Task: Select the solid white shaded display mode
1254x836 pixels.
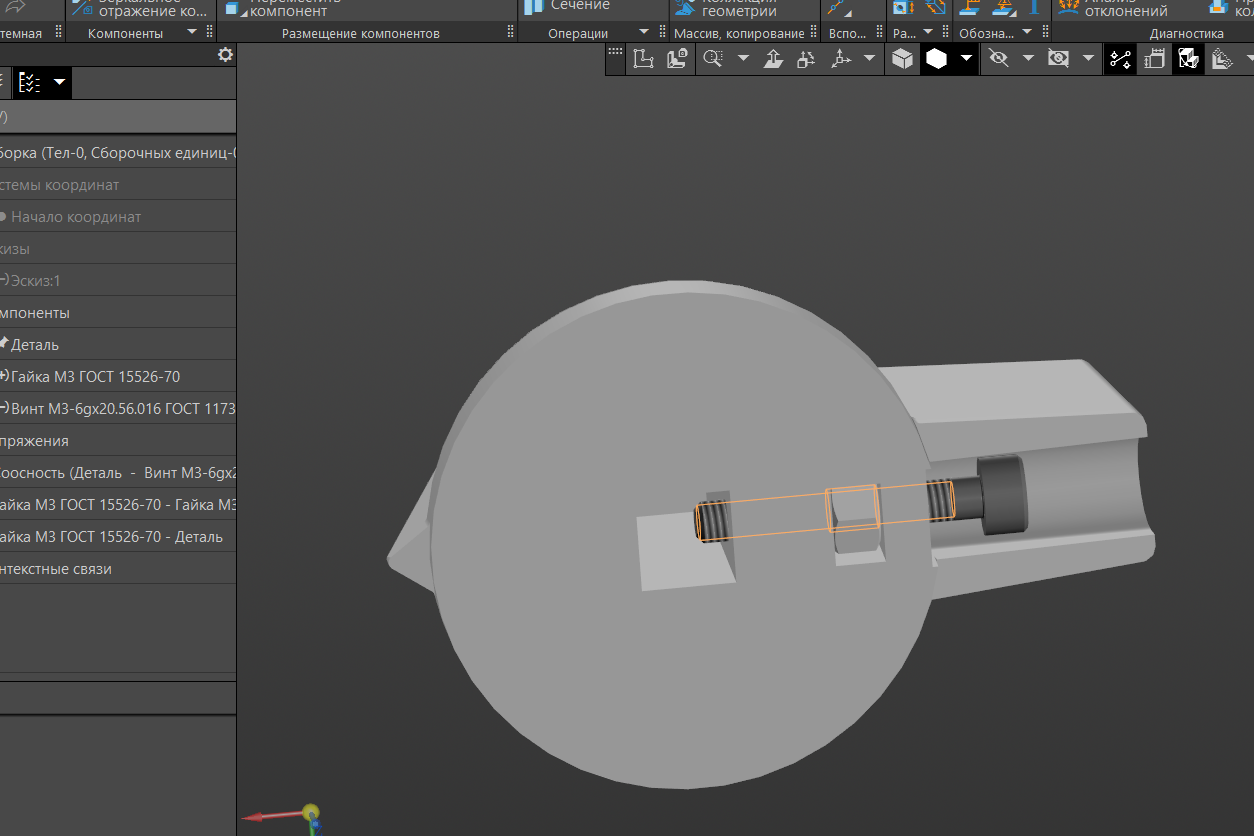Action: pos(936,59)
